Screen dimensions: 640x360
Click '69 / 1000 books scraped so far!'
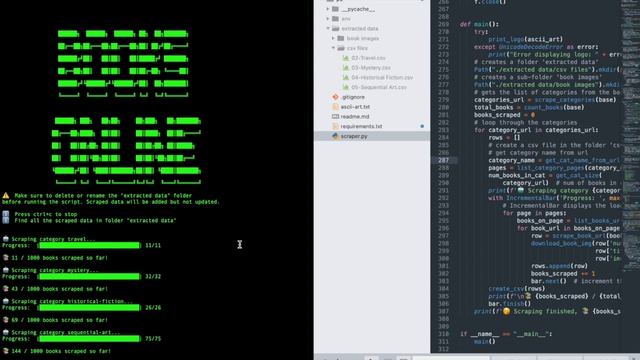click(x=59, y=320)
